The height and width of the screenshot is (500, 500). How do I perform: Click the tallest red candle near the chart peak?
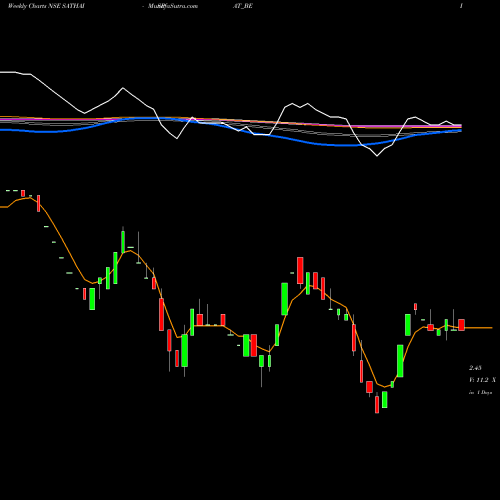pyautogui.click(x=300, y=270)
